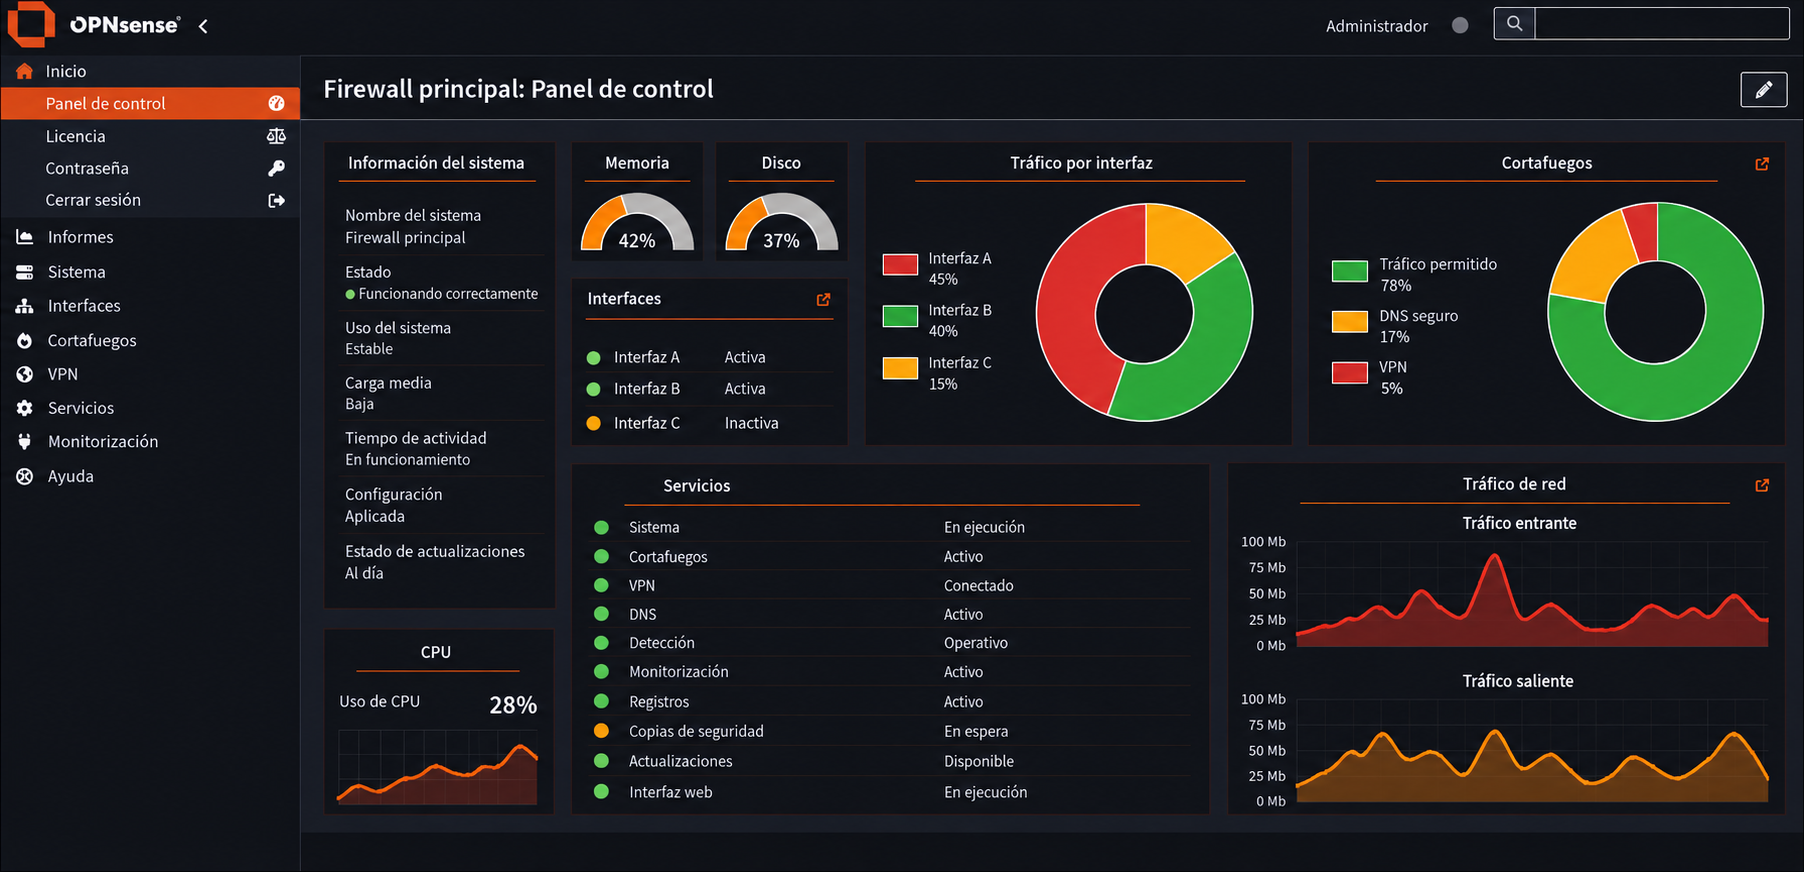
Task: Click the gray status dot beside Administrador
Action: pyautogui.click(x=1460, y=25)
